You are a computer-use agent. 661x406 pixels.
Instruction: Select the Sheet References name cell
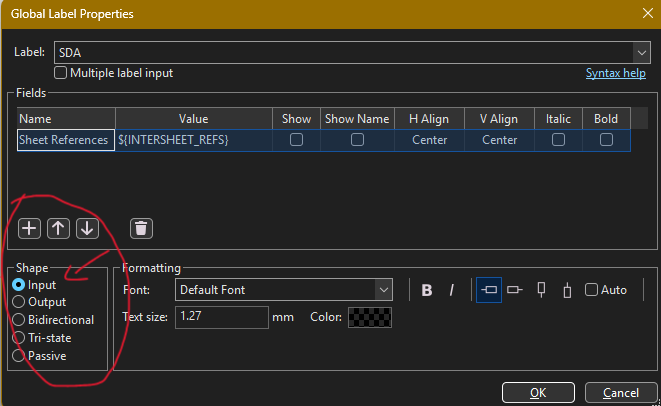pyautogui.click(x=66, y=140)
